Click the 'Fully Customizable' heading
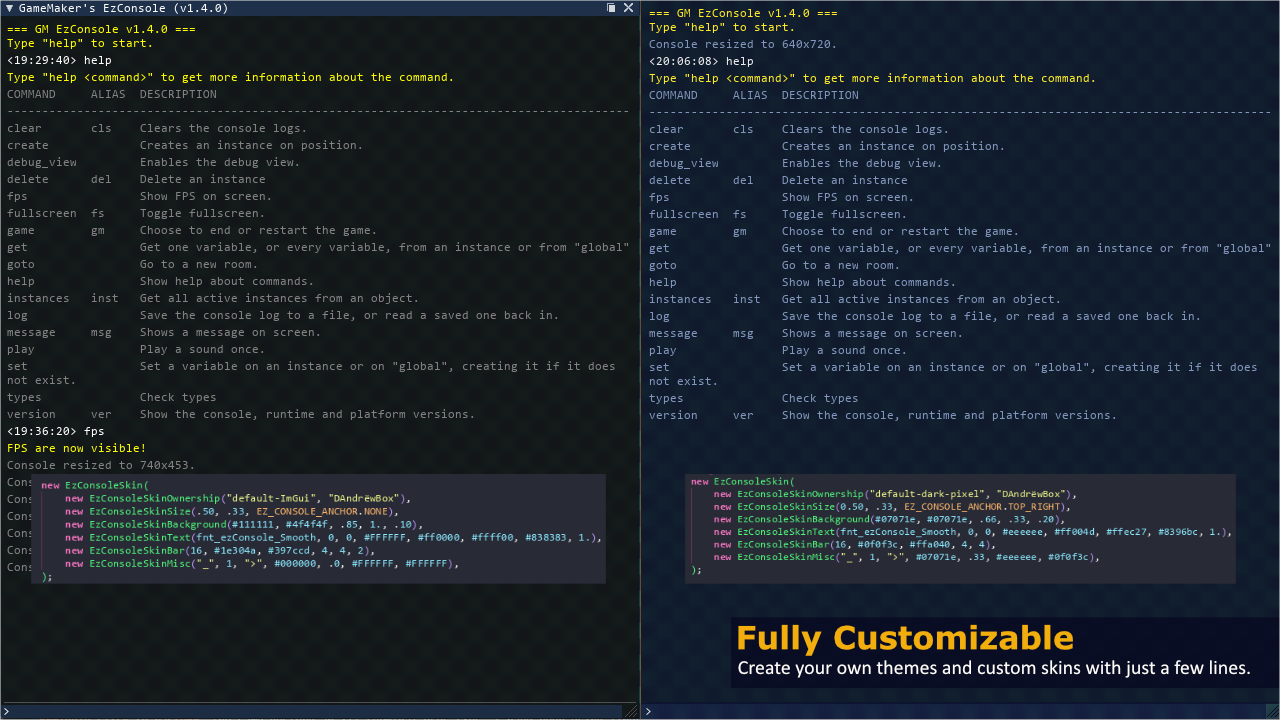 pyautogui.click(x=905, y=638)
